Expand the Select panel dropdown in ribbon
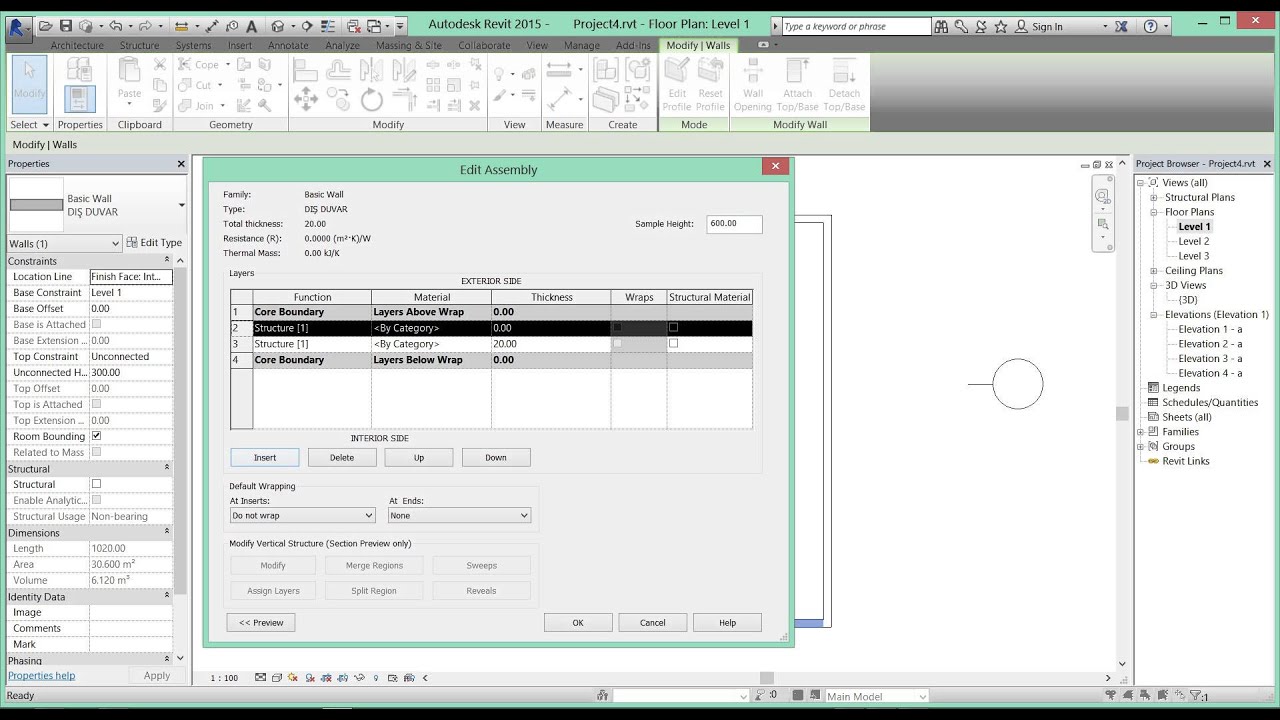 coord(29,125)
